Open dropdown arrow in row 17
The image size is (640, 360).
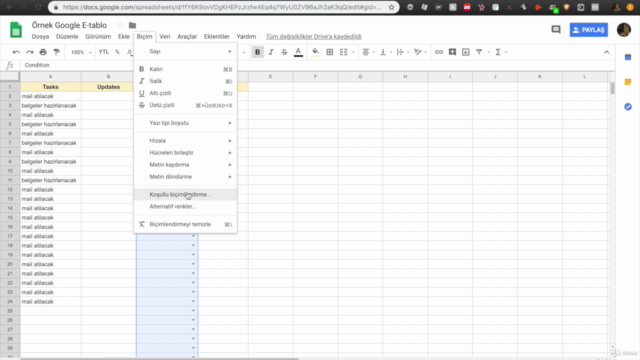click(x=193, y=236)
